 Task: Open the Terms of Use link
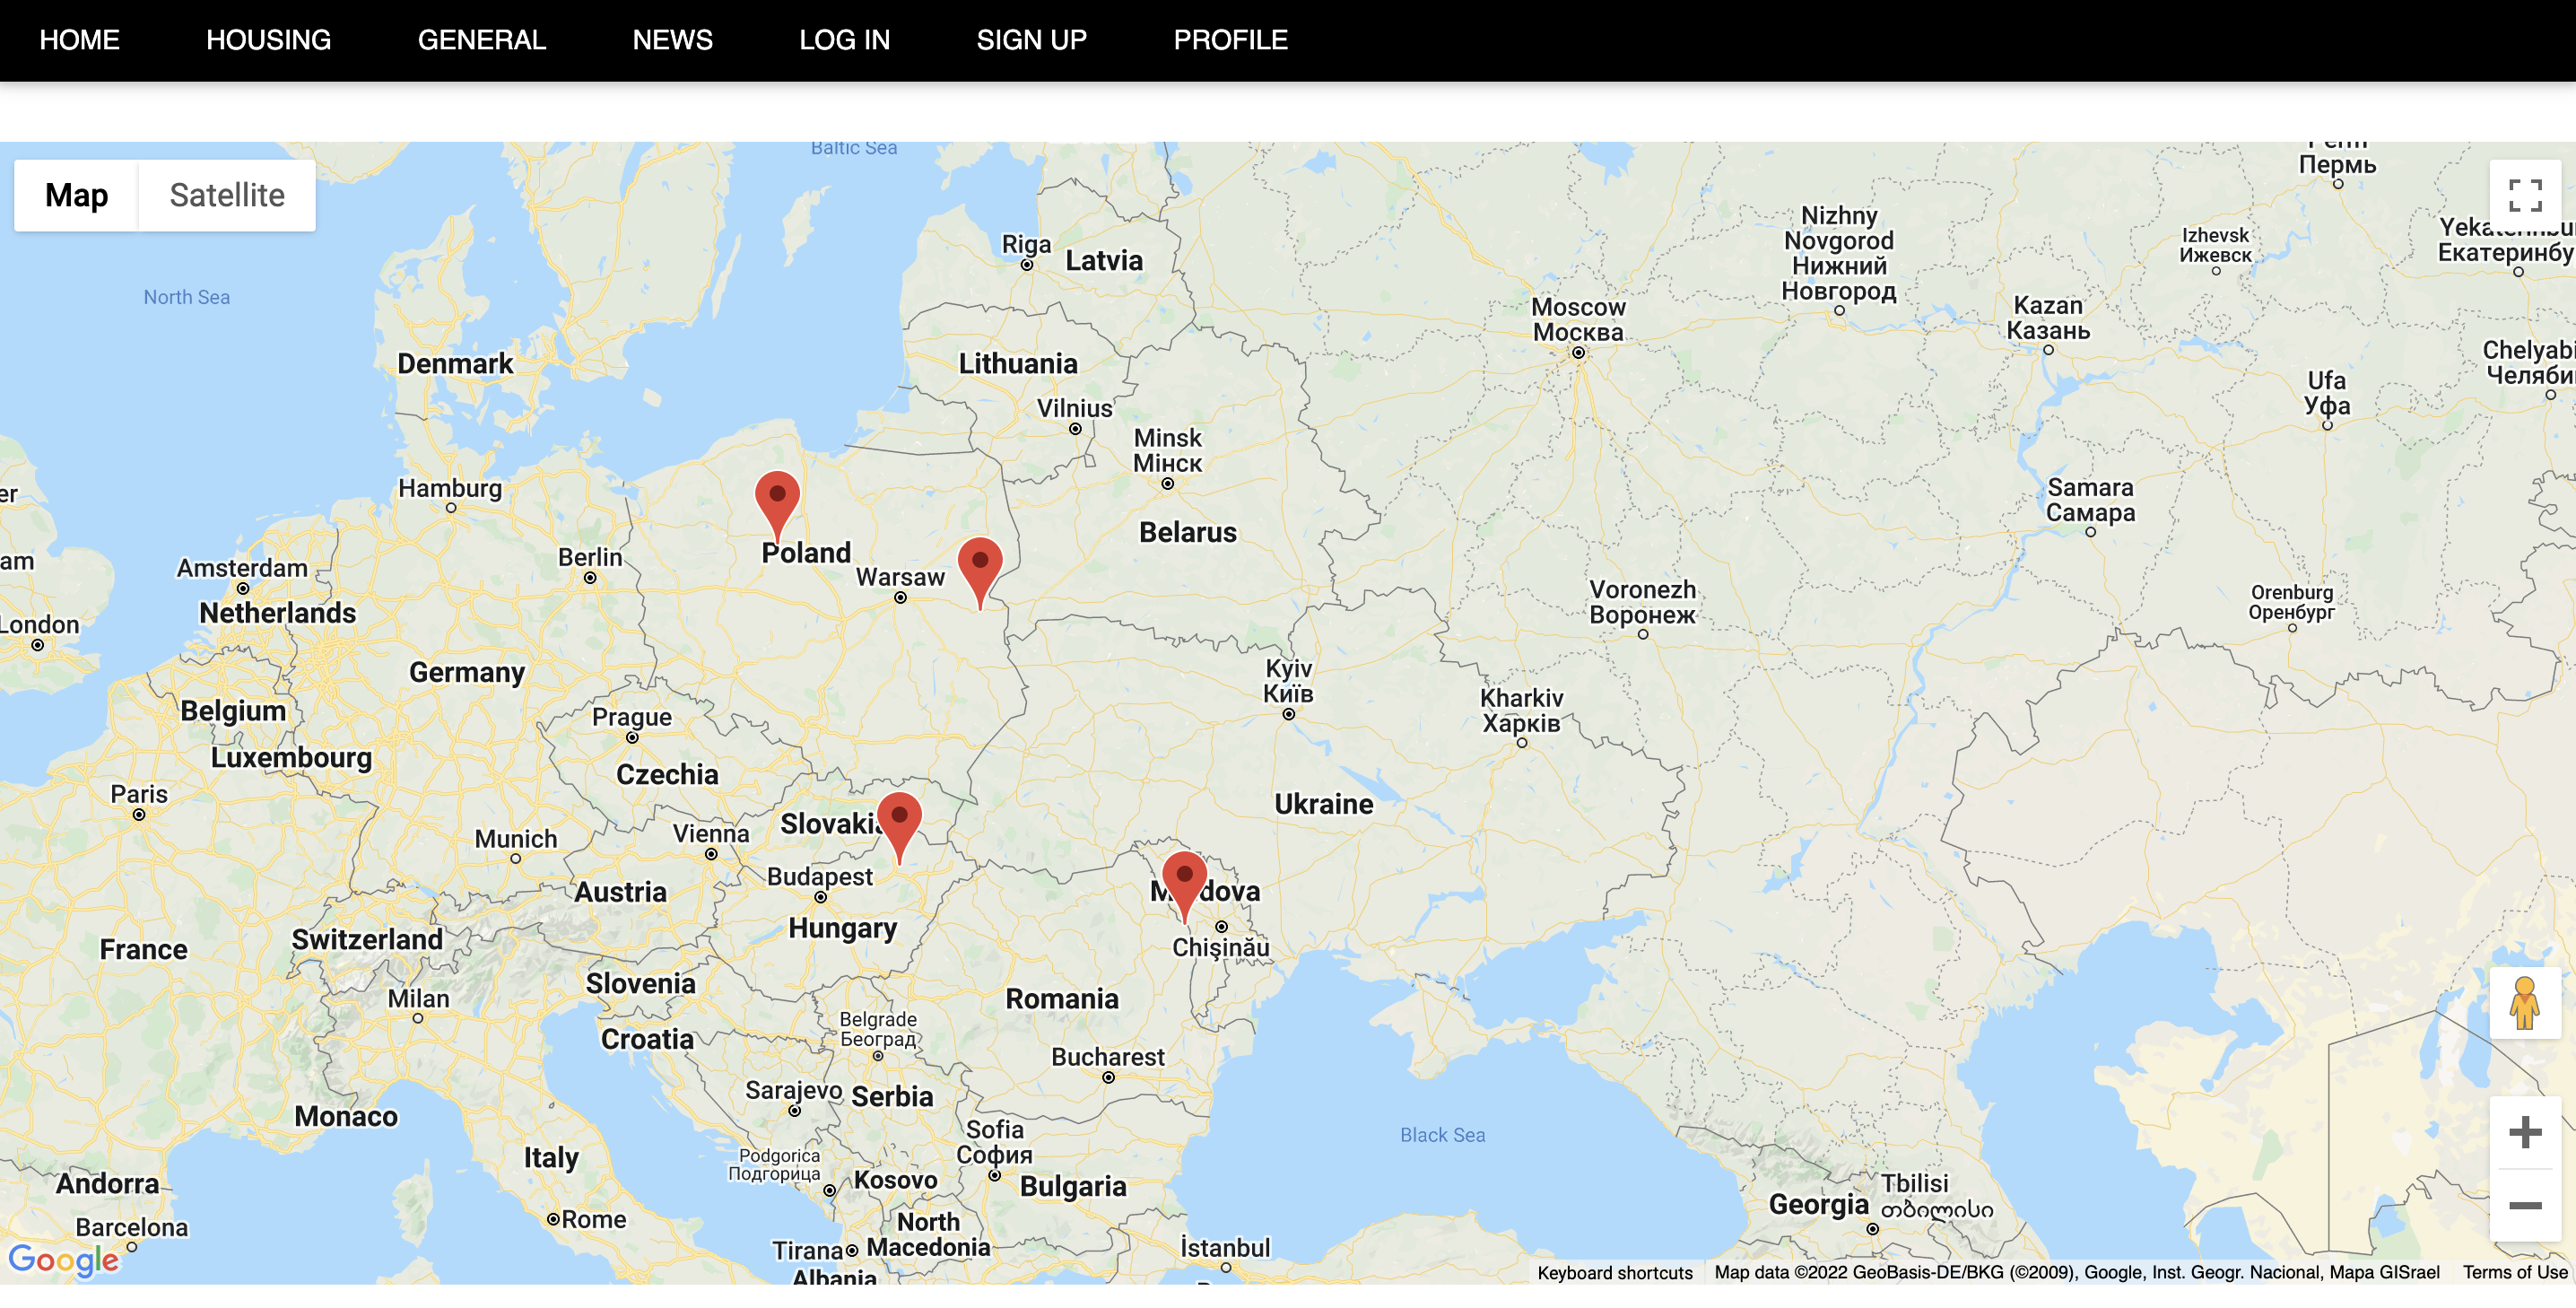(x=2514, y=1272)
